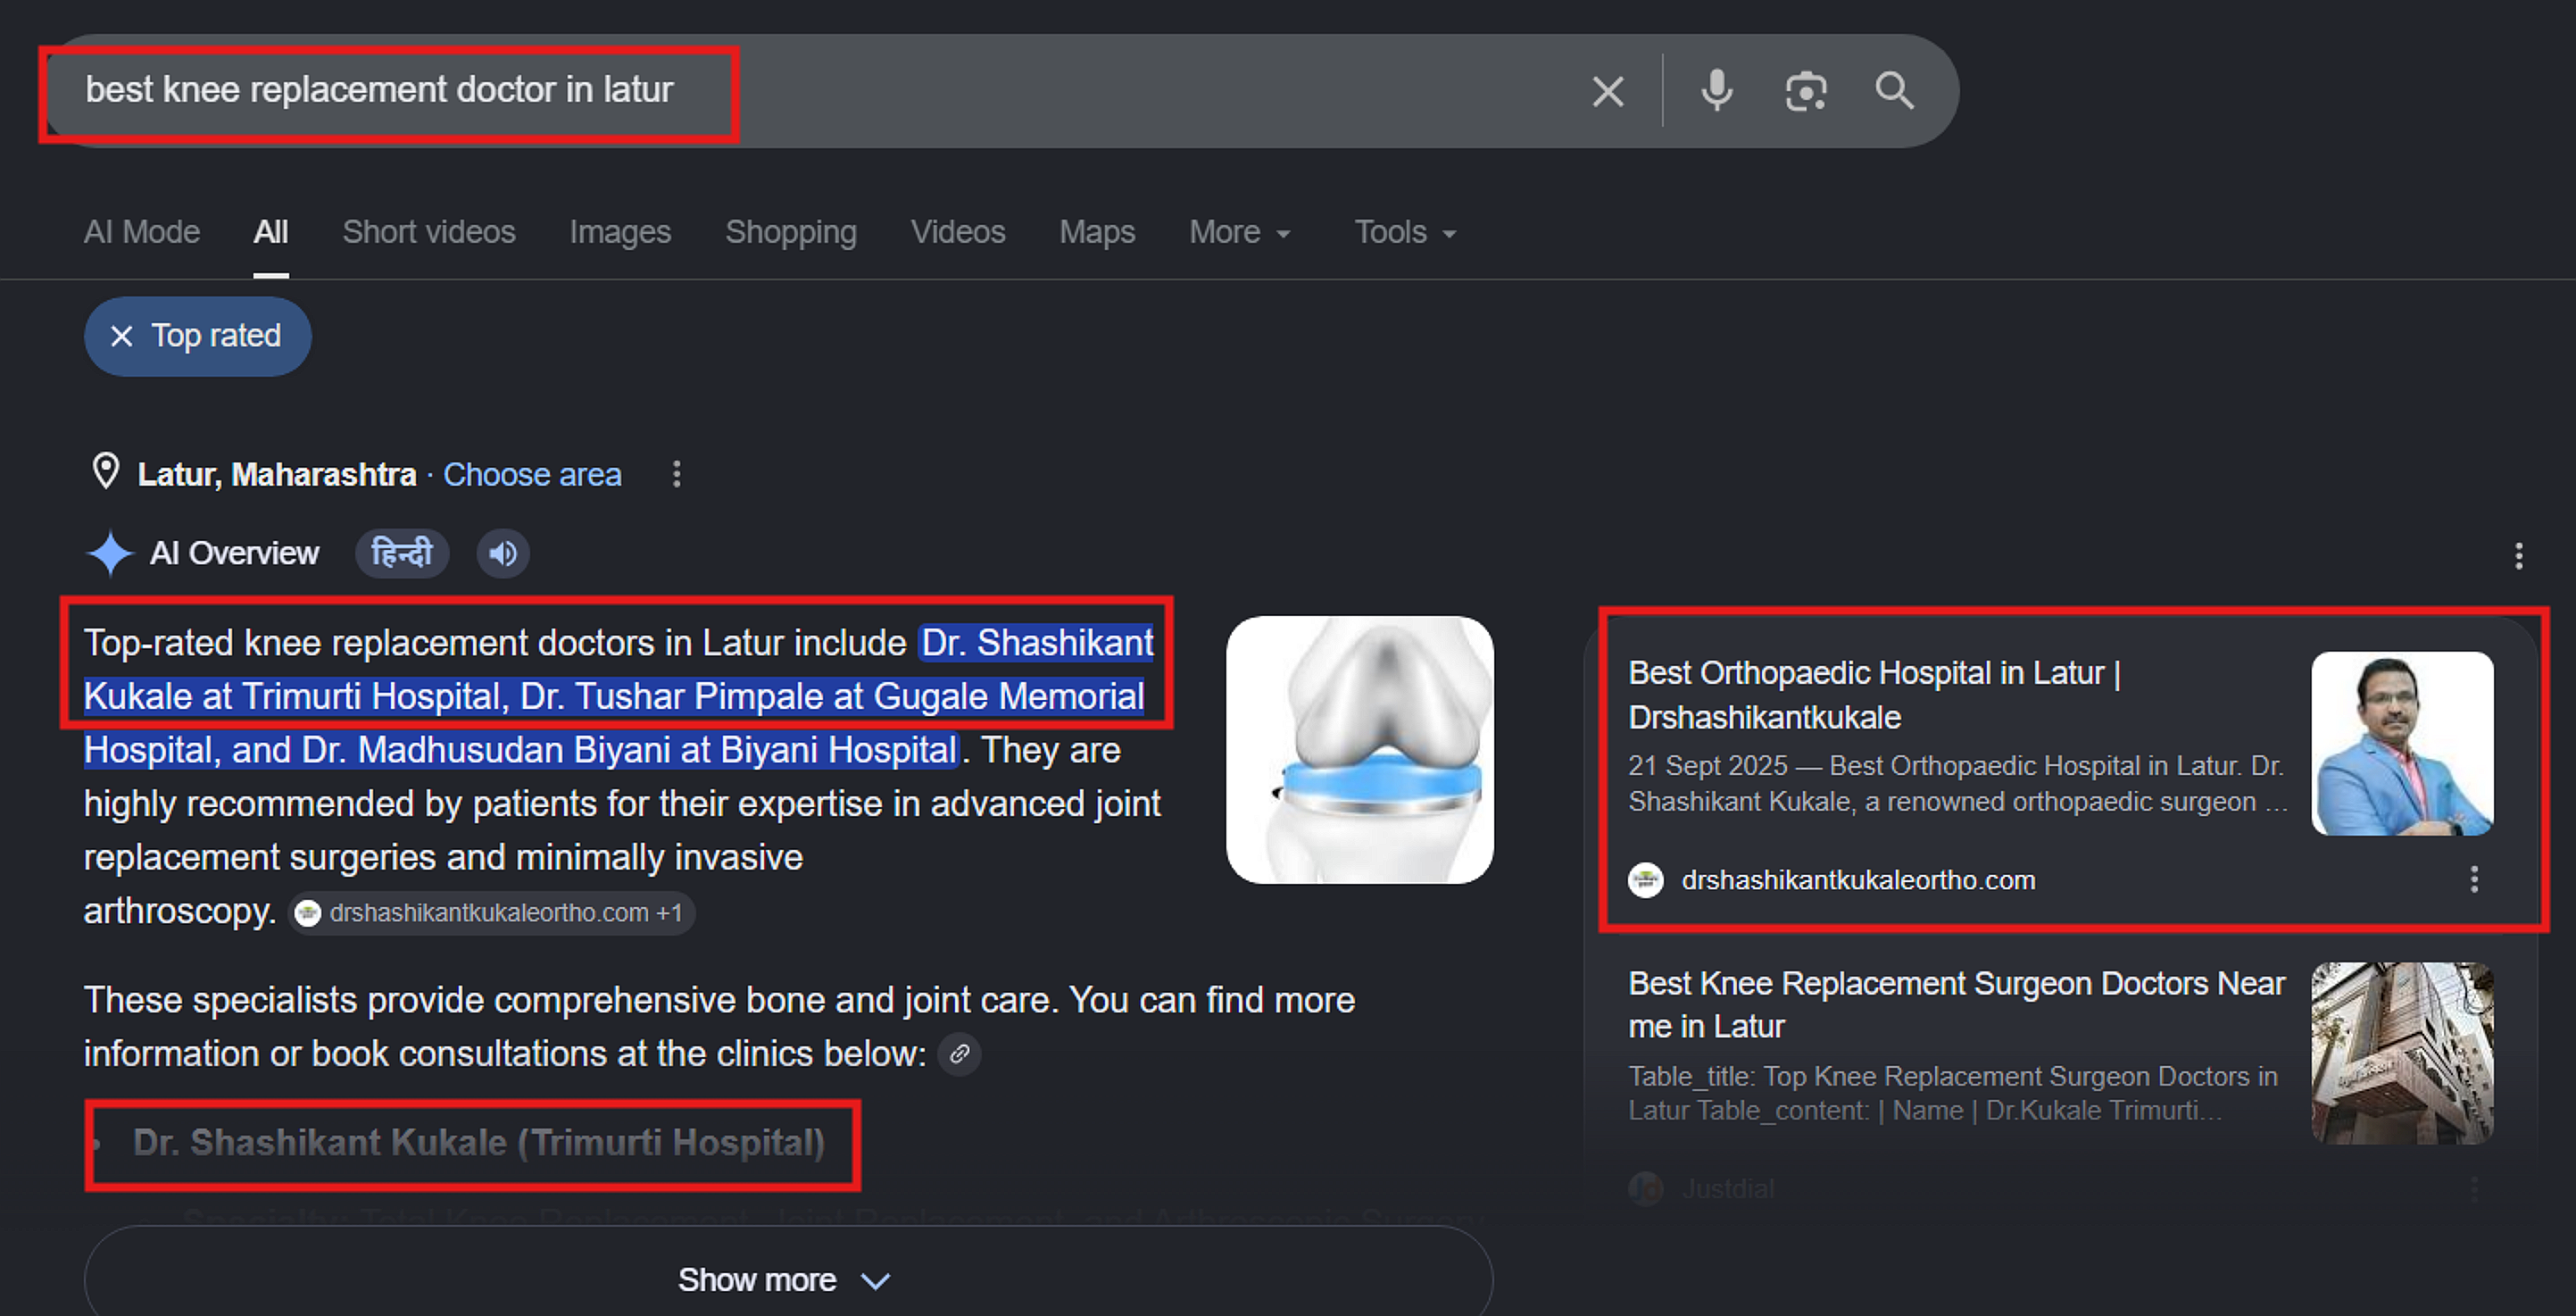Select the All results tab
This screenshot has height=1316, width=2576.
(270, 232)
